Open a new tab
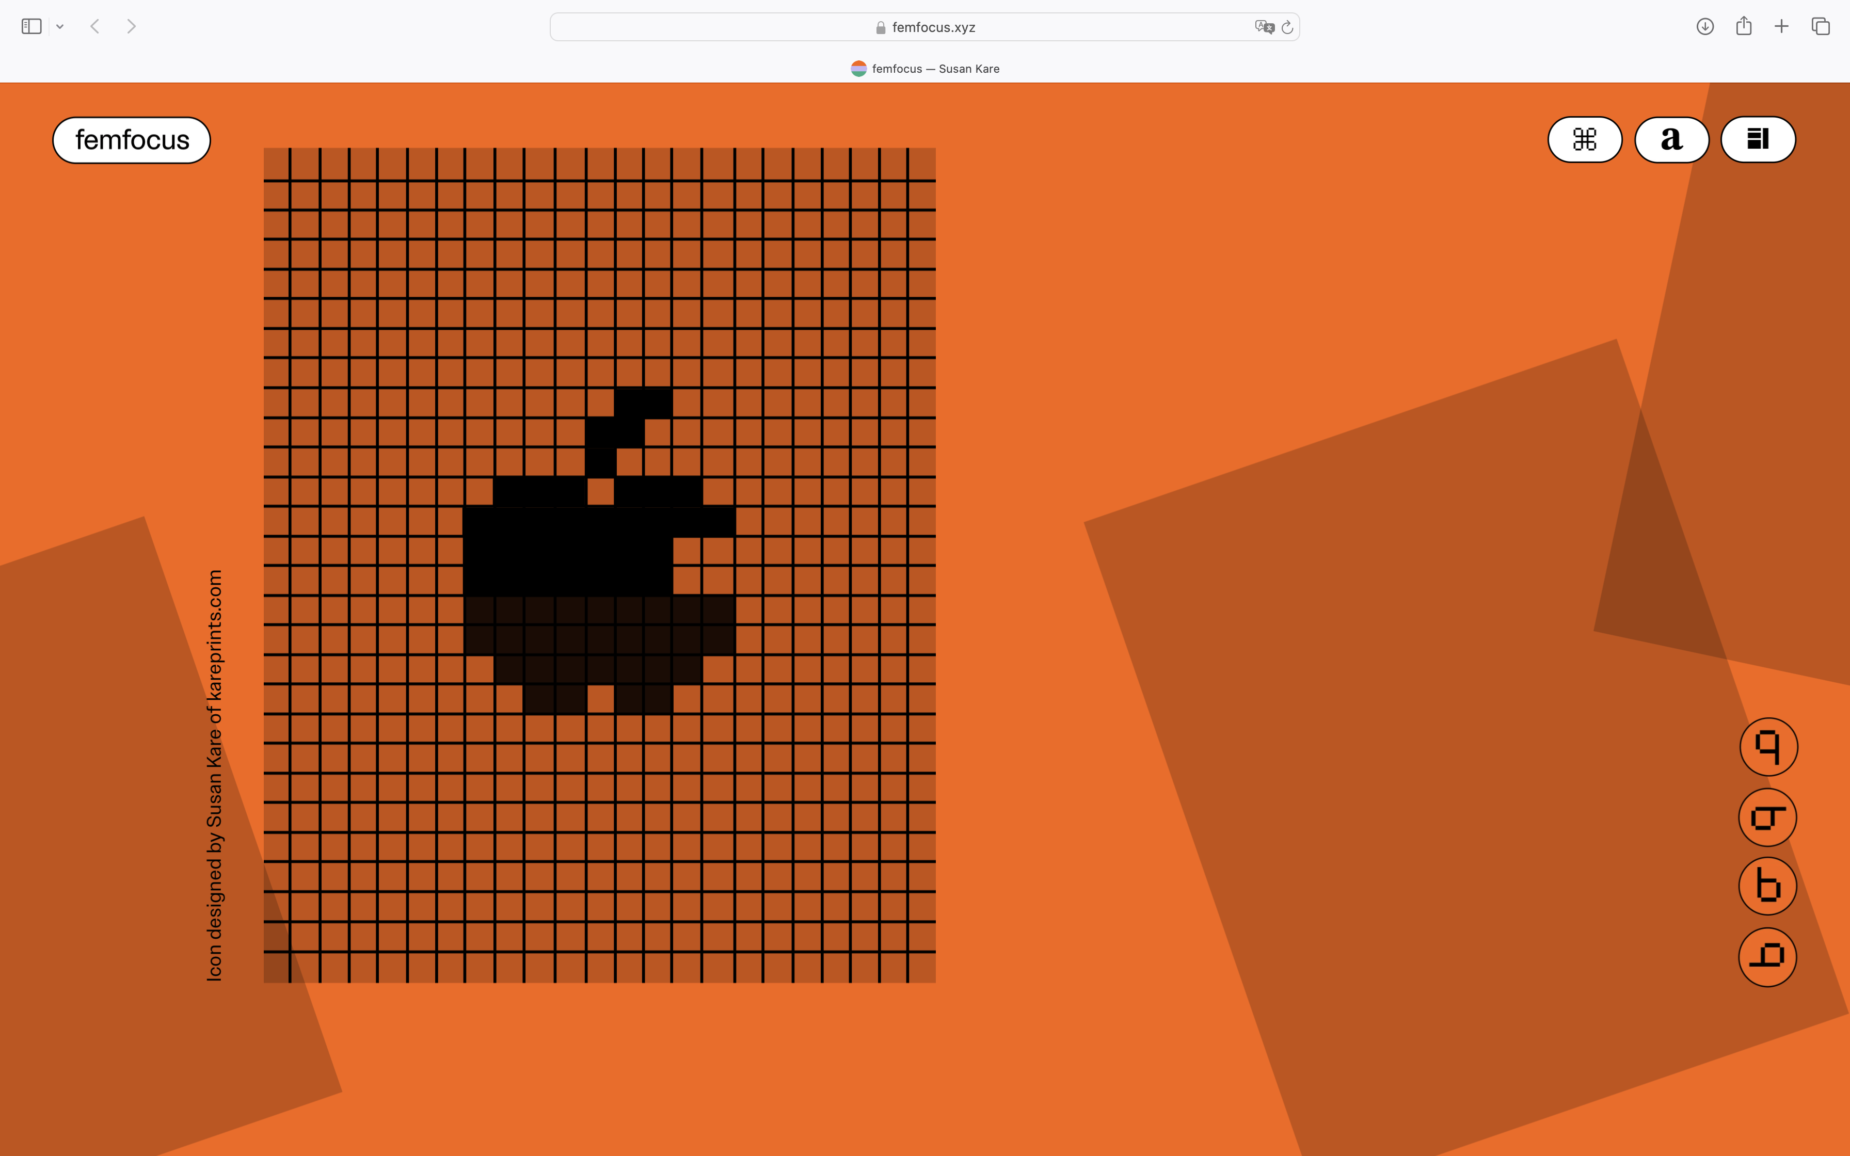1850x1156 pixels. [1781, 27]
